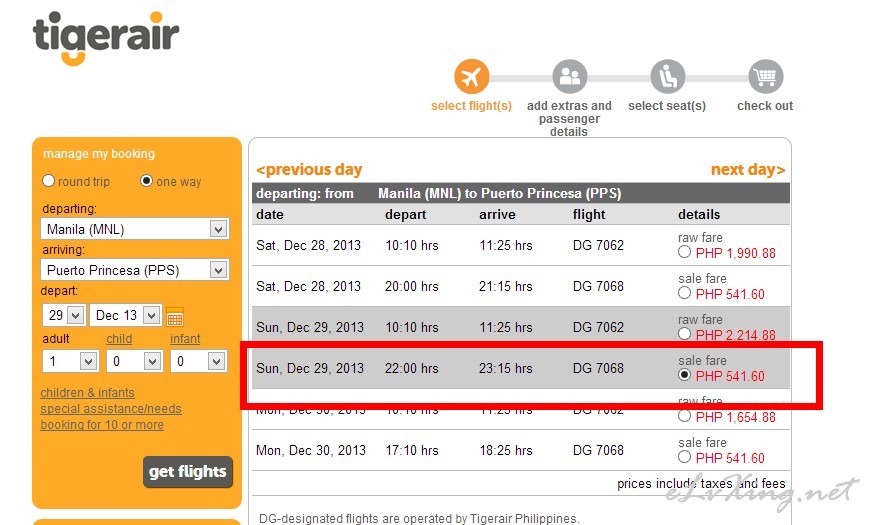This screenshot has height=525, width=870.
Task: Select the round trip radio button
Action: tap(48, 182)
